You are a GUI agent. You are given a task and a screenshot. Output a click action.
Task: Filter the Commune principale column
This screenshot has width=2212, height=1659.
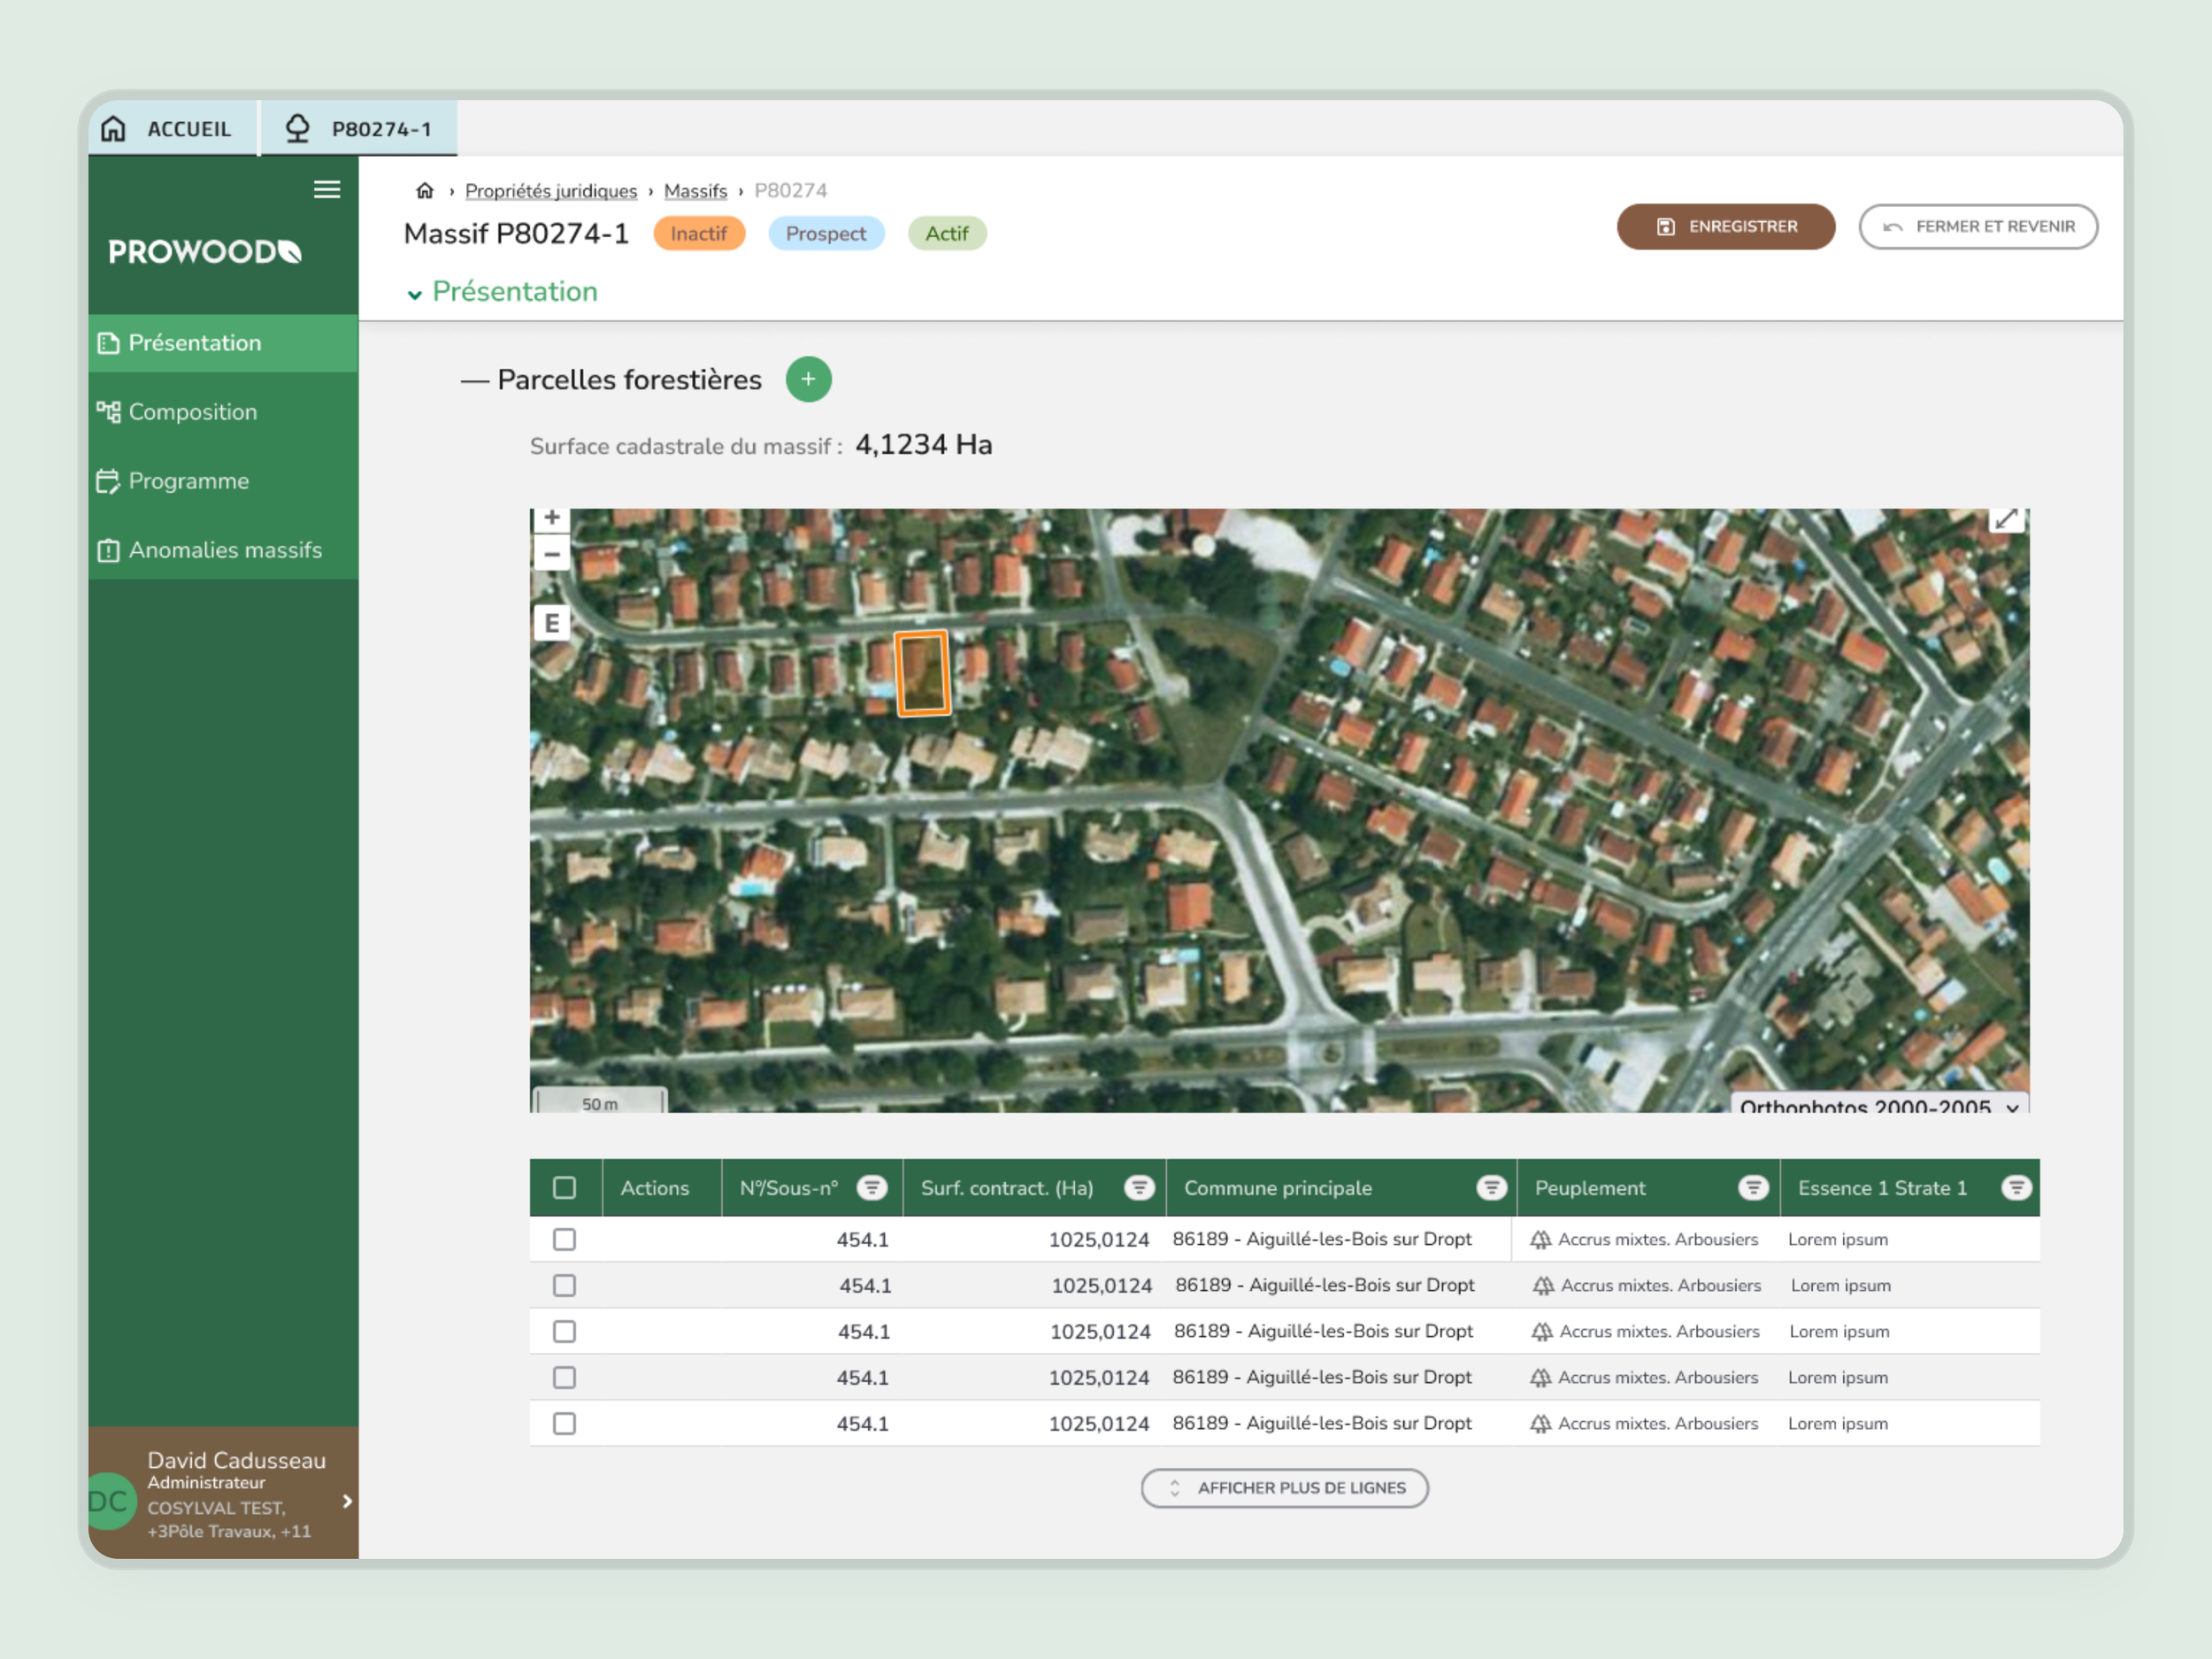1491,1188
